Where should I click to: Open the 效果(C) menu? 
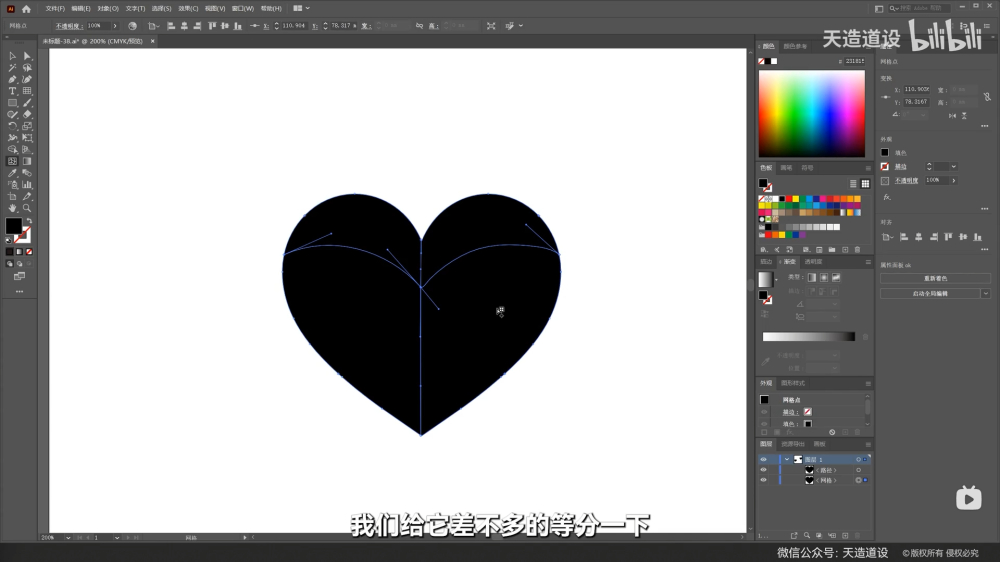188,9
